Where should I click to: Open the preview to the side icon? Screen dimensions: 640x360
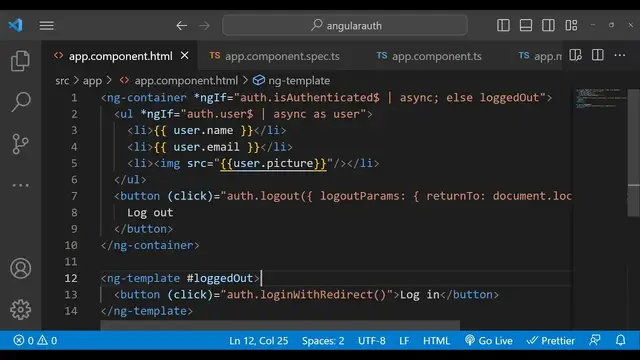click(576, 55)
